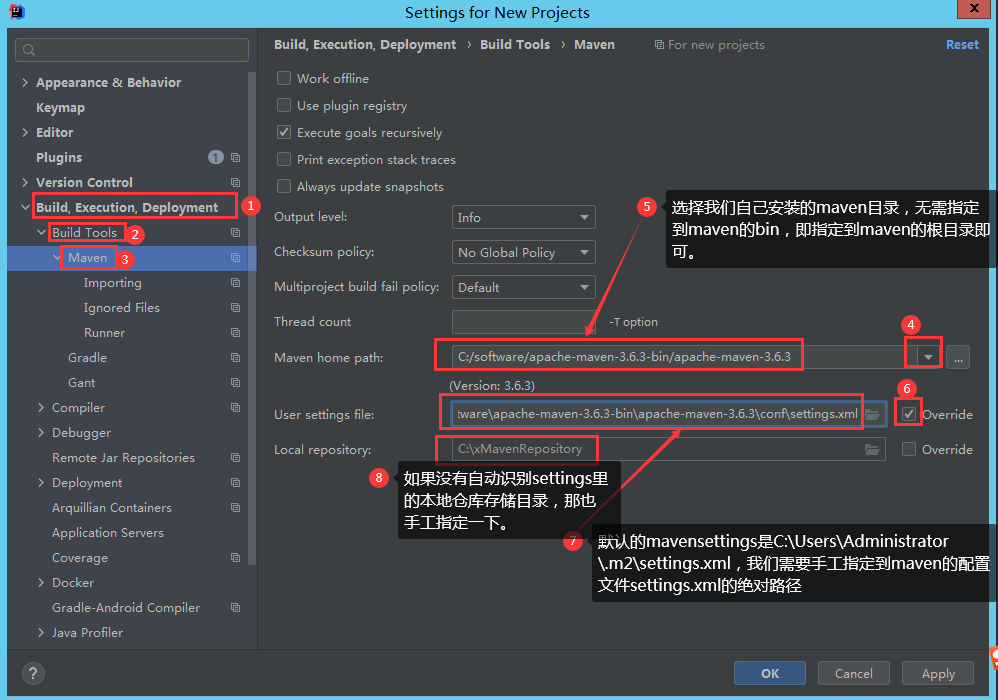The width and height of the screenshot is (998, 700).
Task: Click the project-level icon beside Coverage
Action: pos(235,557)
